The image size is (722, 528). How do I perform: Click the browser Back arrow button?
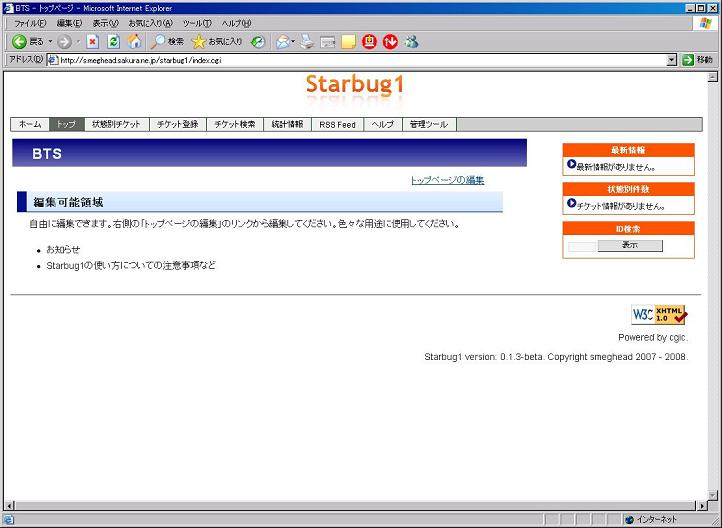(20, 41)
